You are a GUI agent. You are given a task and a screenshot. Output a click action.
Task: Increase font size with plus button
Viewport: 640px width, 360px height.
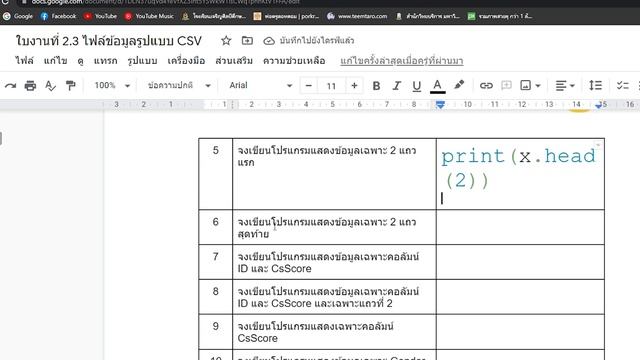[x=354, y=86]
